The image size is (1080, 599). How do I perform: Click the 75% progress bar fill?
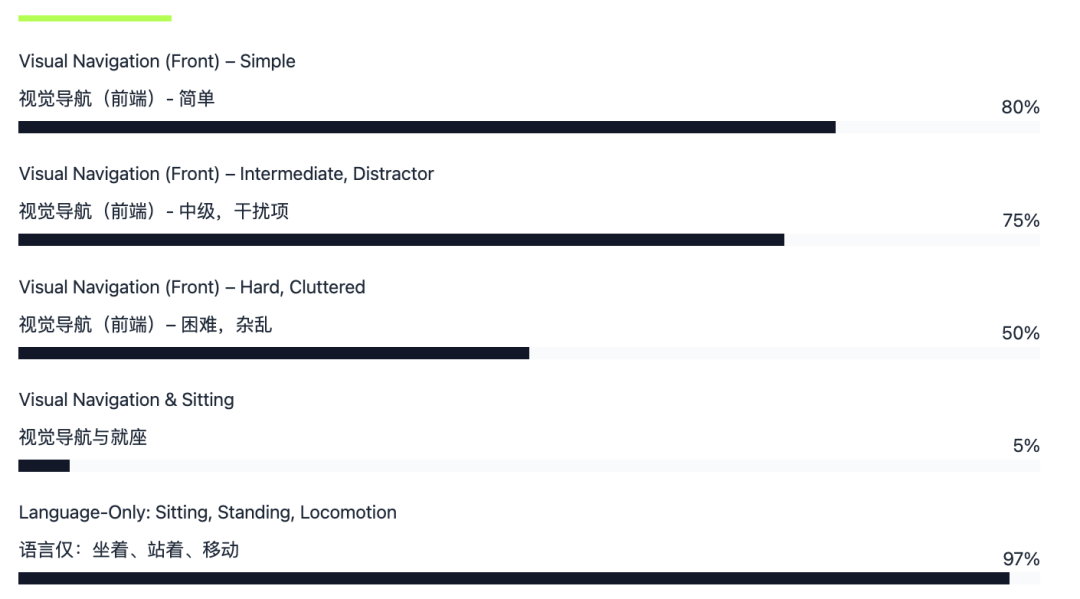pos(401,240)
